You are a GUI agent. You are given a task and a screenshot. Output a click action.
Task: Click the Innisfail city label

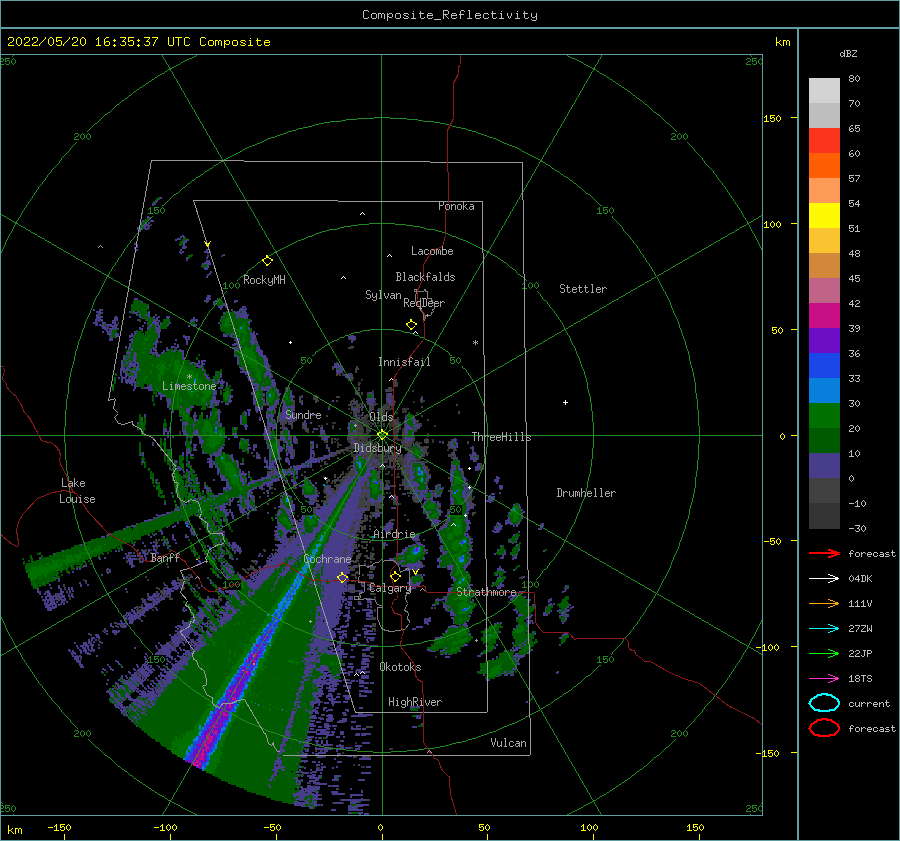(404, 362)
